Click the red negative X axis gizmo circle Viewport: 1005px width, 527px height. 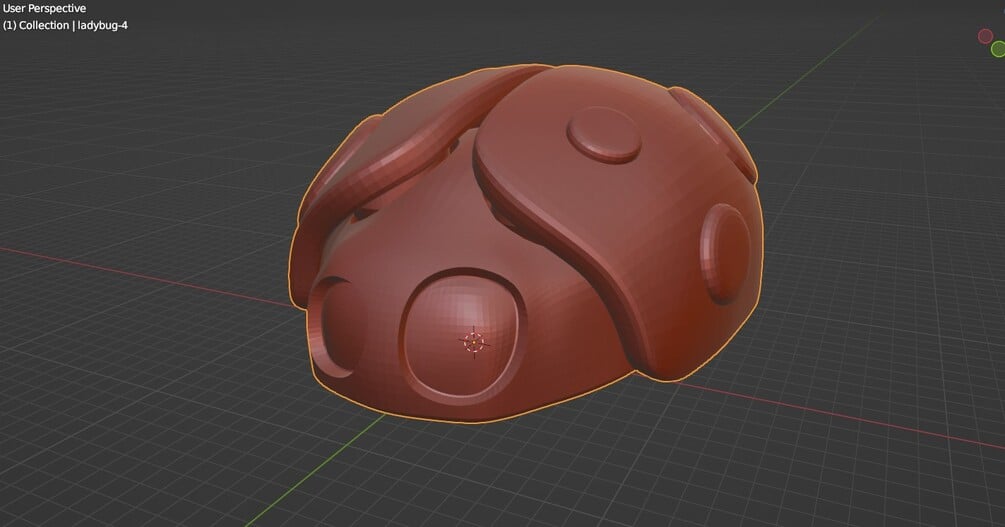click(x=985, y=37)
